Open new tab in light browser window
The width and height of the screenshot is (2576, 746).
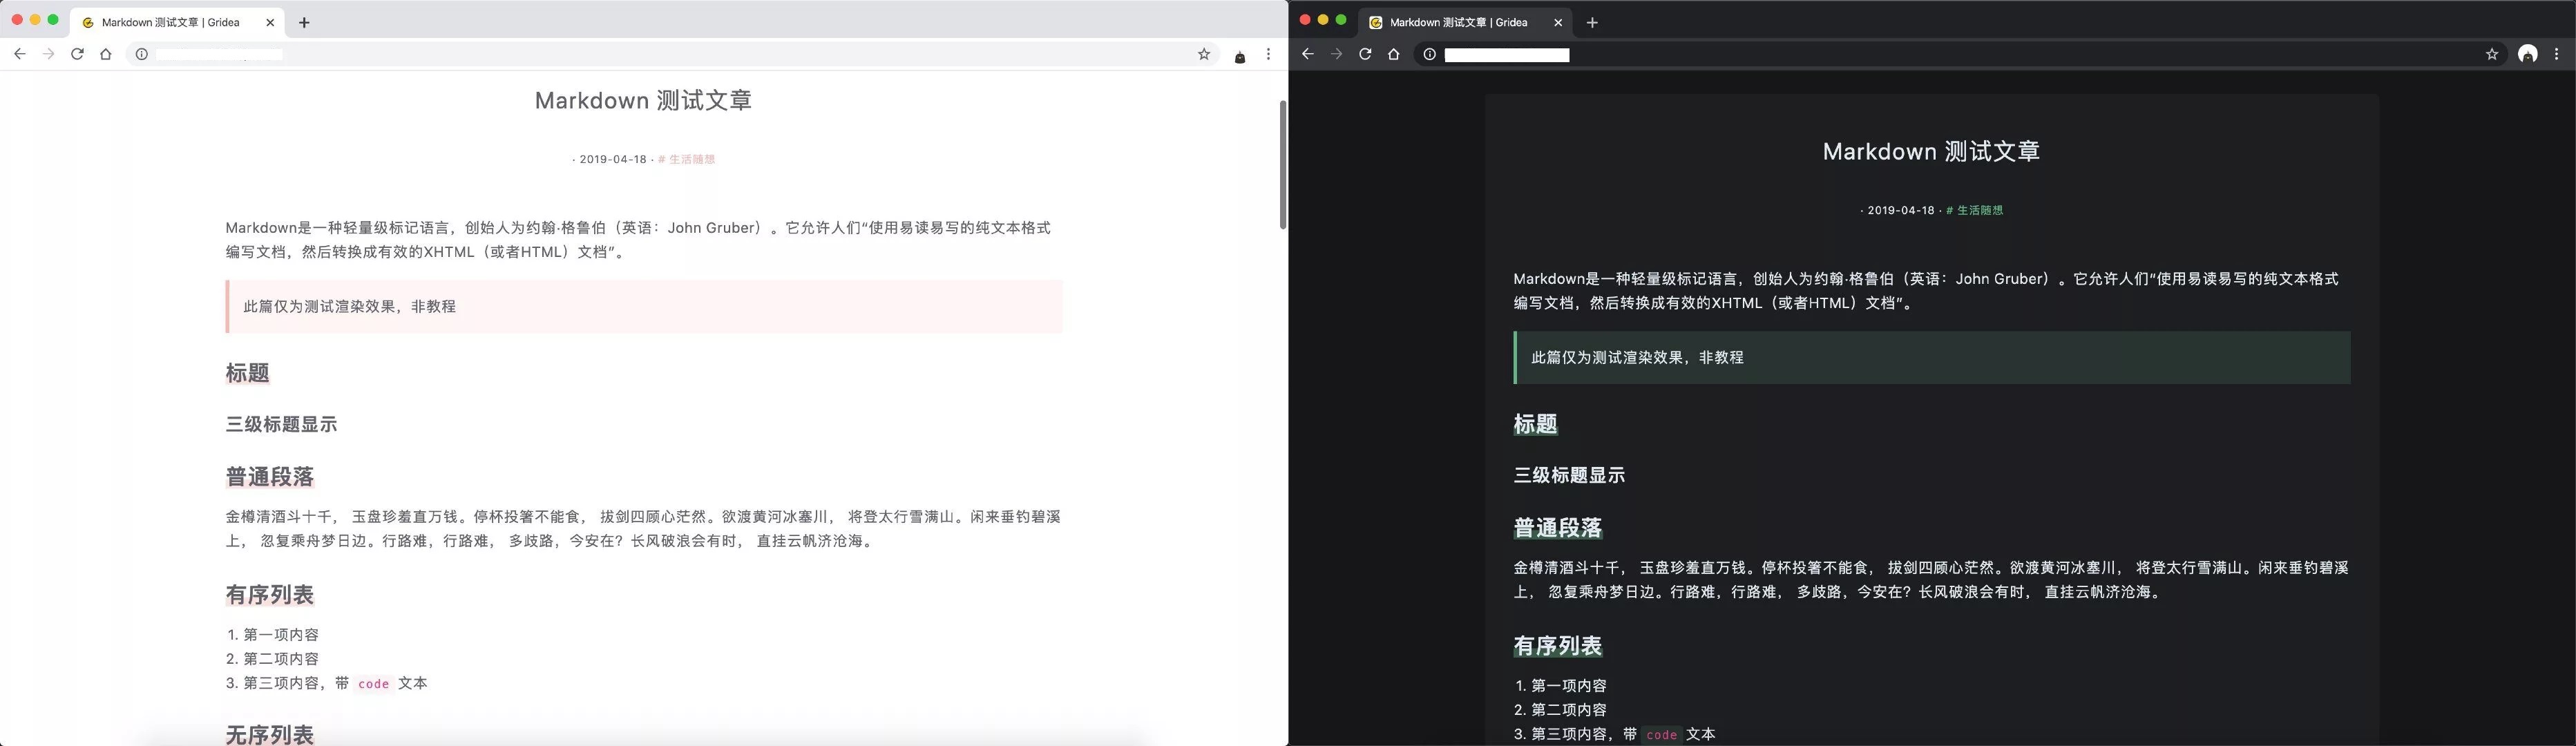click(304, 22)
